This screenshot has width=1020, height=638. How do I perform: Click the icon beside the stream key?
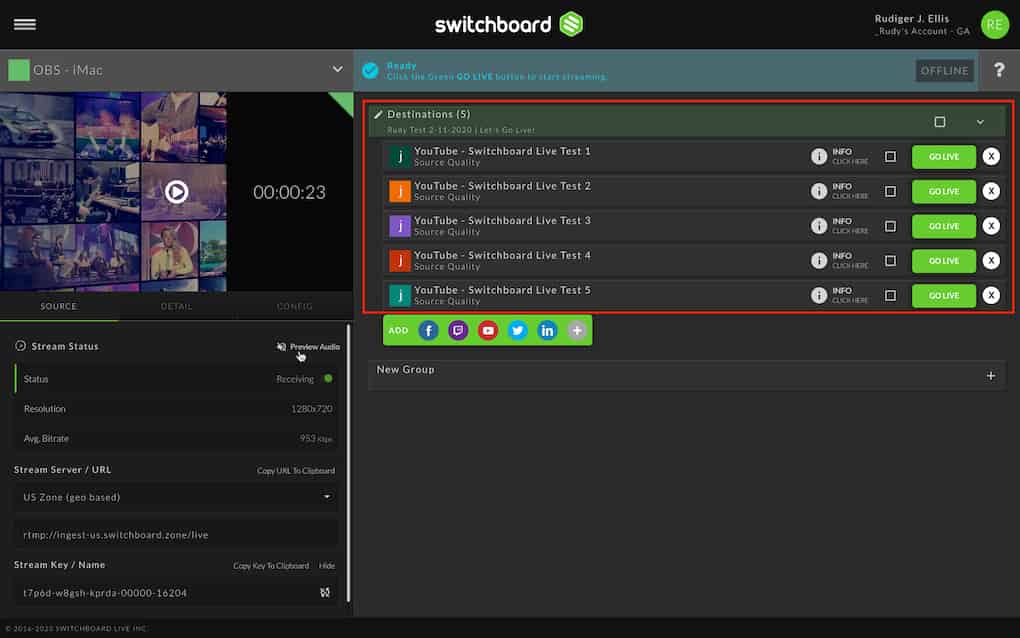point(325,592)
